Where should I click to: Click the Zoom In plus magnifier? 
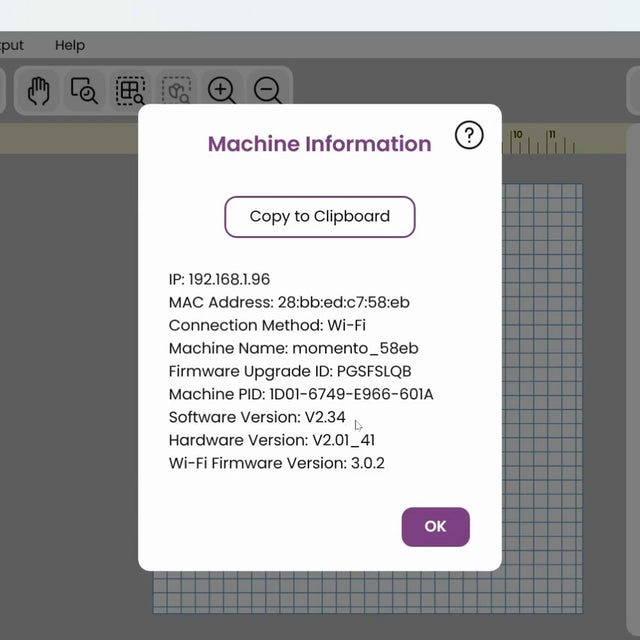click(222, 91)
